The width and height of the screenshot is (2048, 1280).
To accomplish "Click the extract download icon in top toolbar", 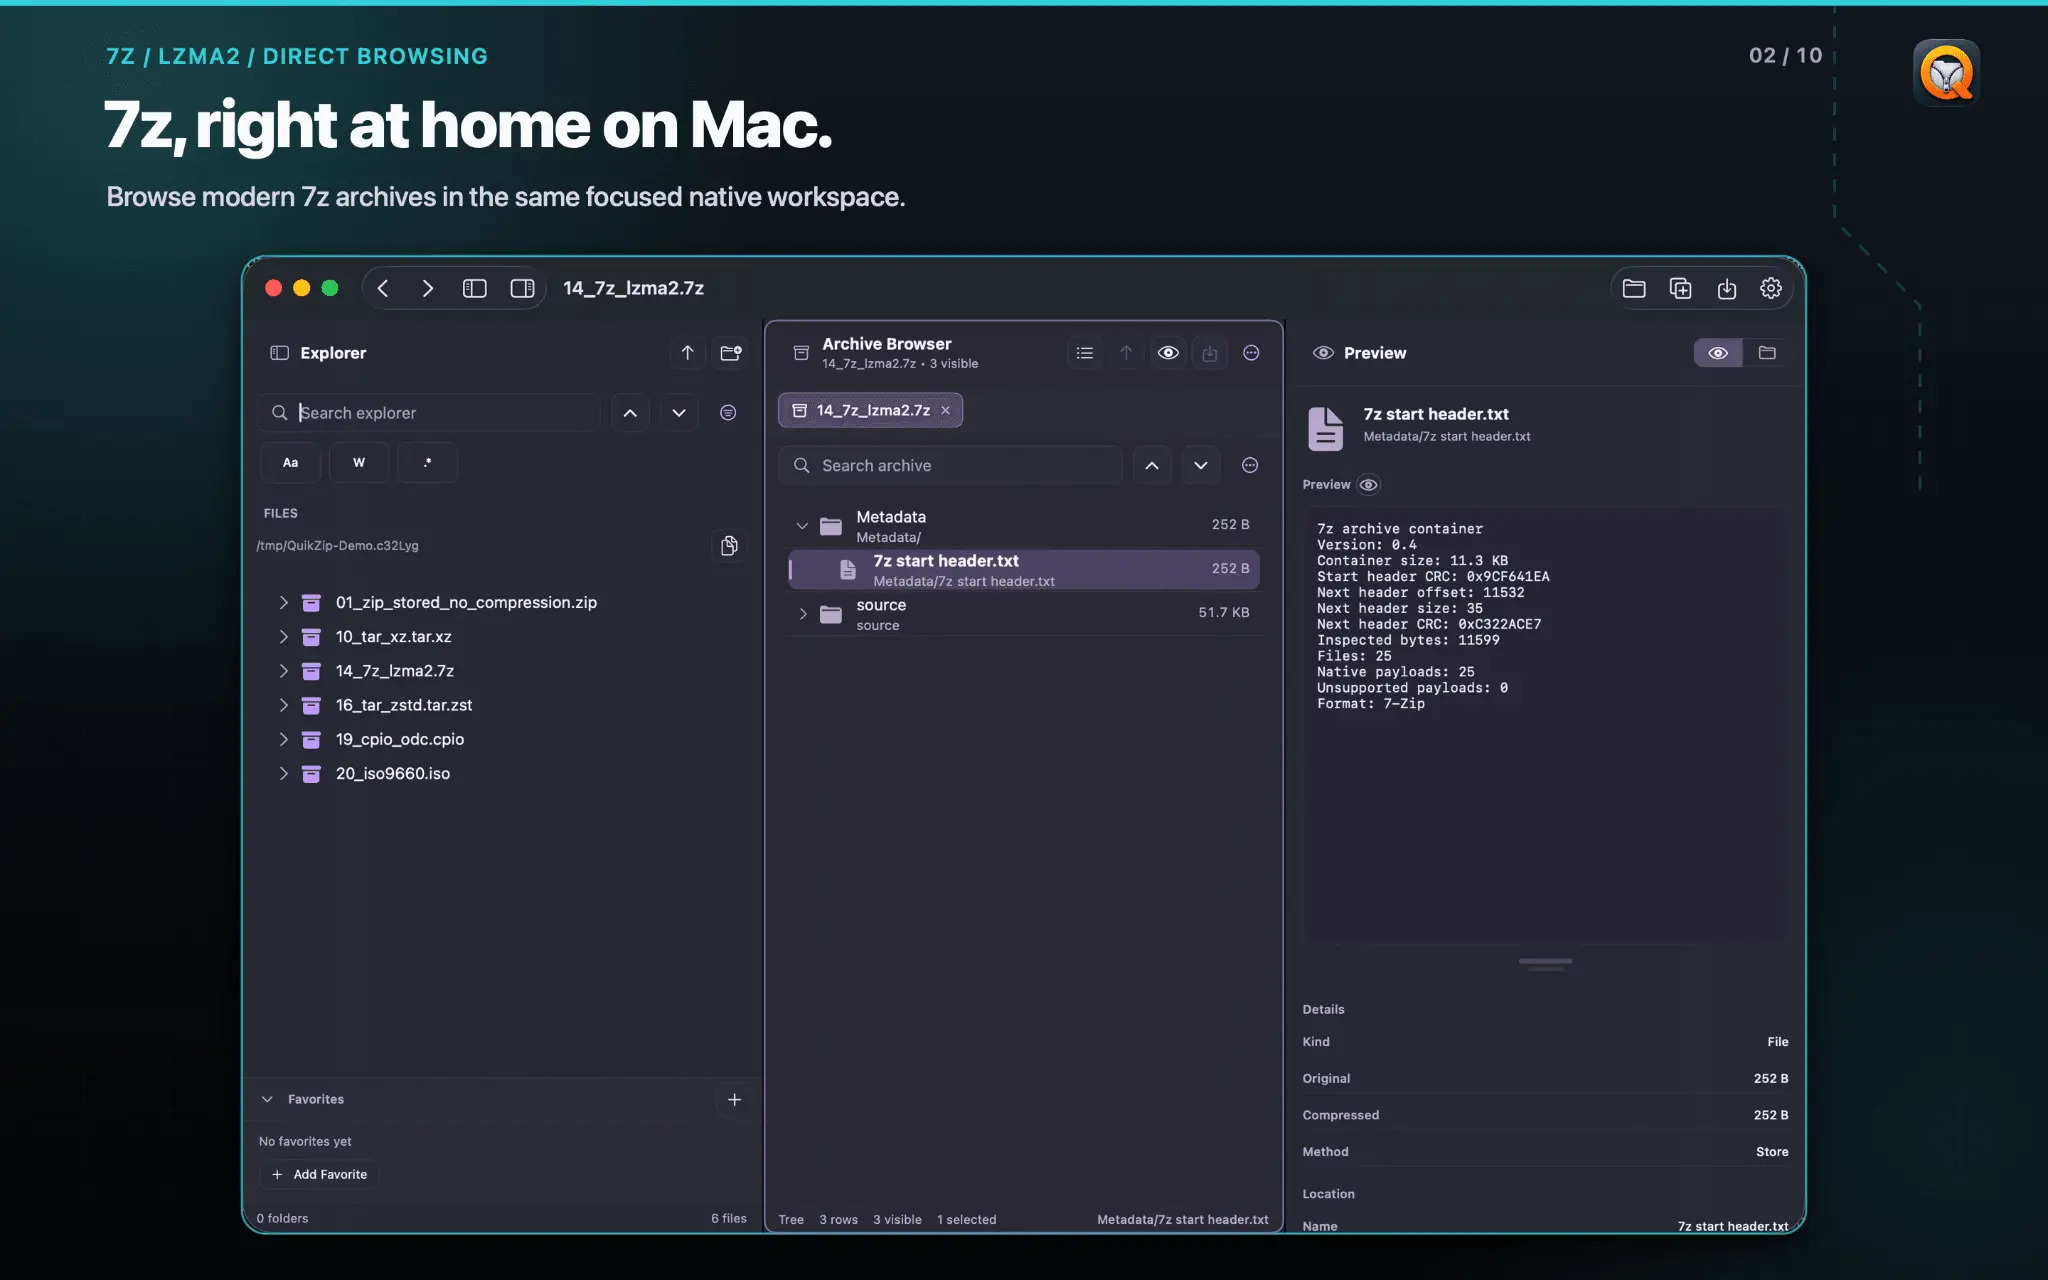I will (1727, 288).
